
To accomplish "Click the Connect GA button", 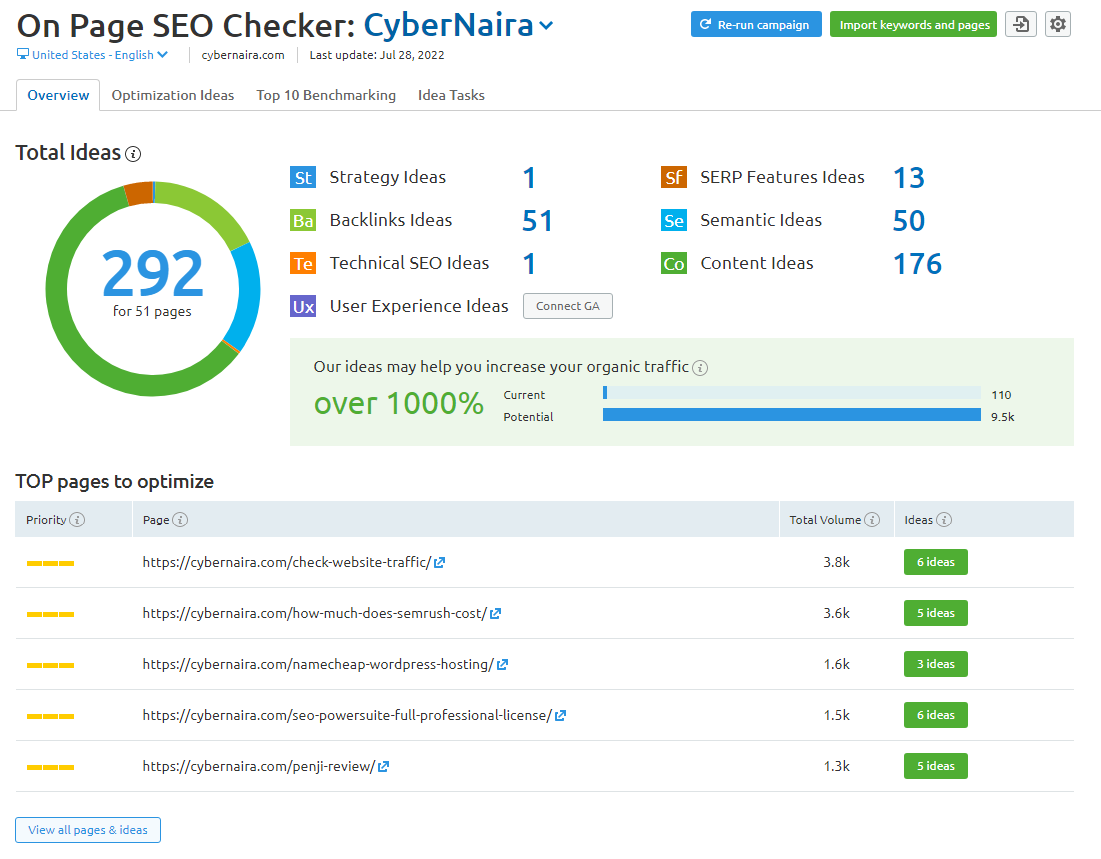I will coord(567,306).
